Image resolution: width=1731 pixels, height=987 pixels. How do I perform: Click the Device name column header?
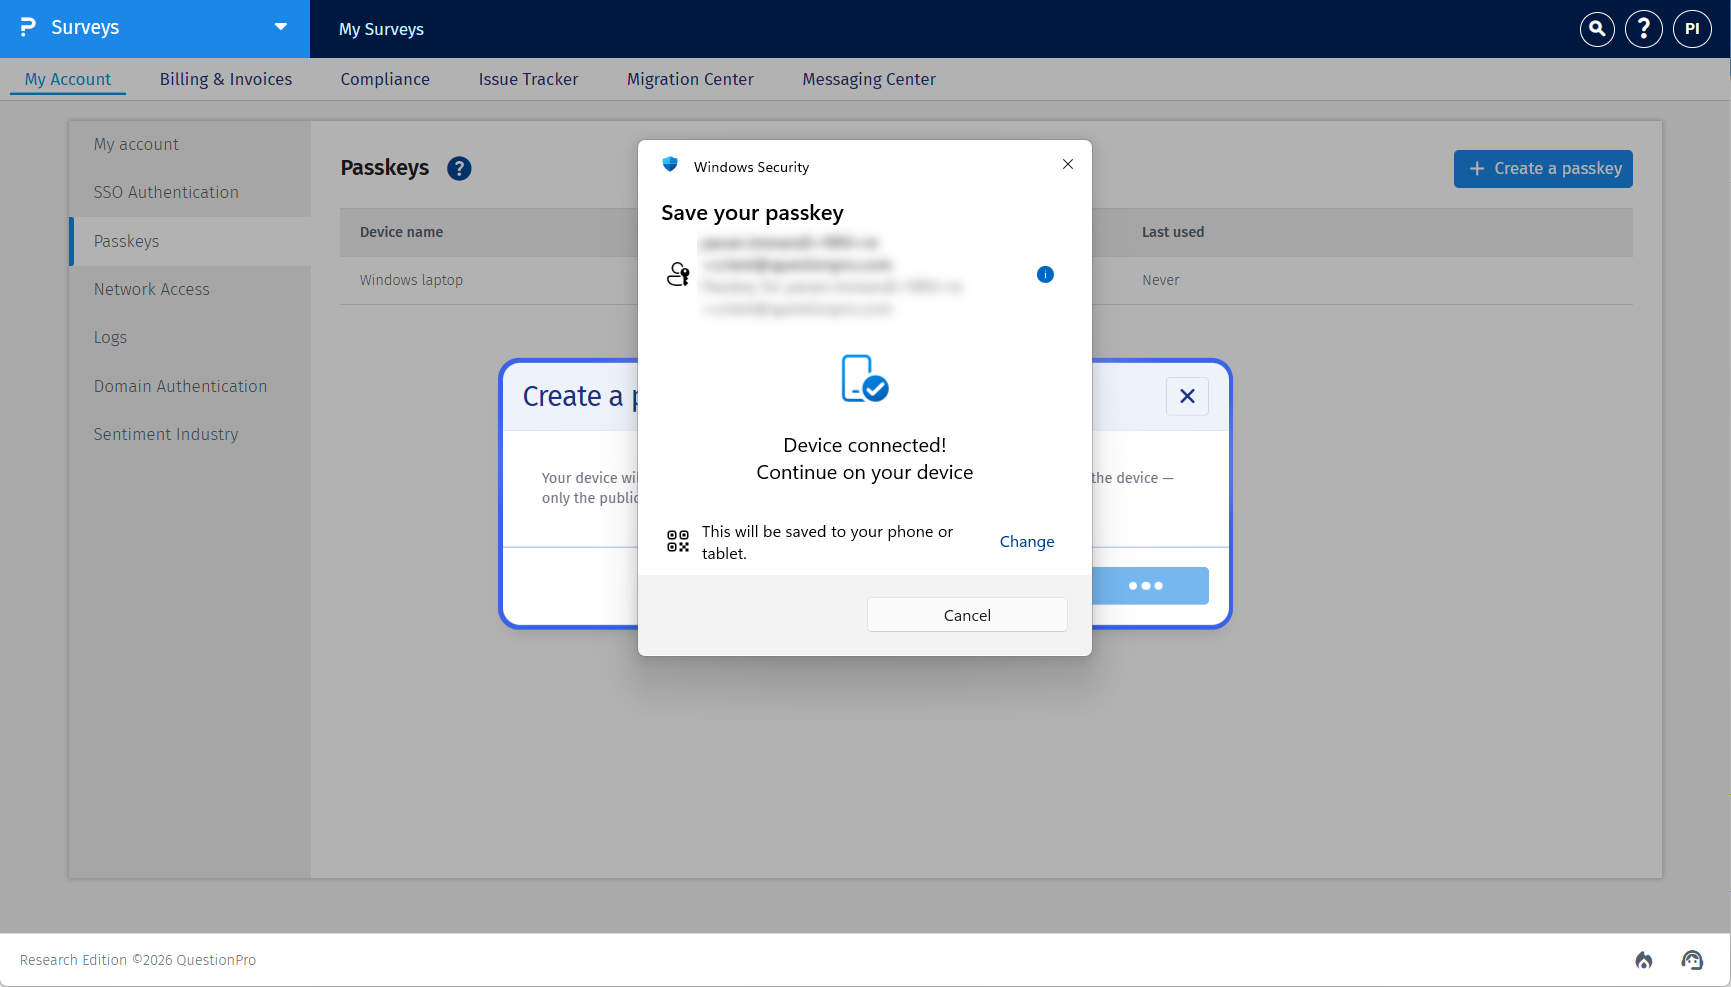[x=401, y=232]
